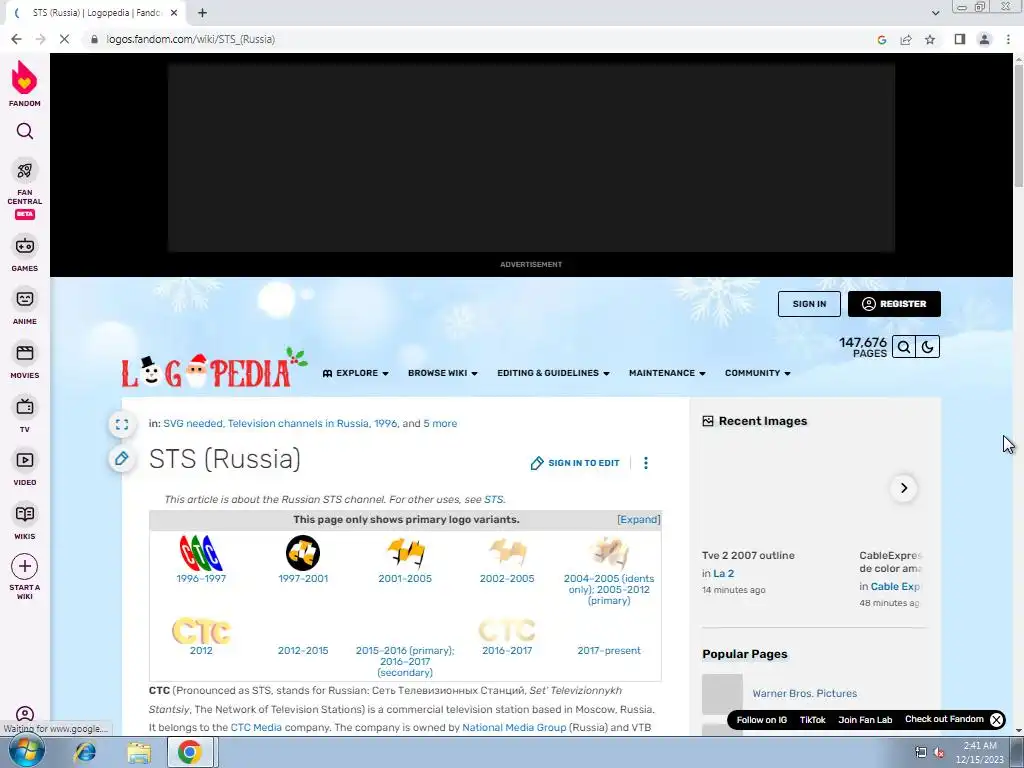The height and width of the screenshot is (768, 1024).
Task: Toggle dark theme moon icon
Action: click(927, 347)
